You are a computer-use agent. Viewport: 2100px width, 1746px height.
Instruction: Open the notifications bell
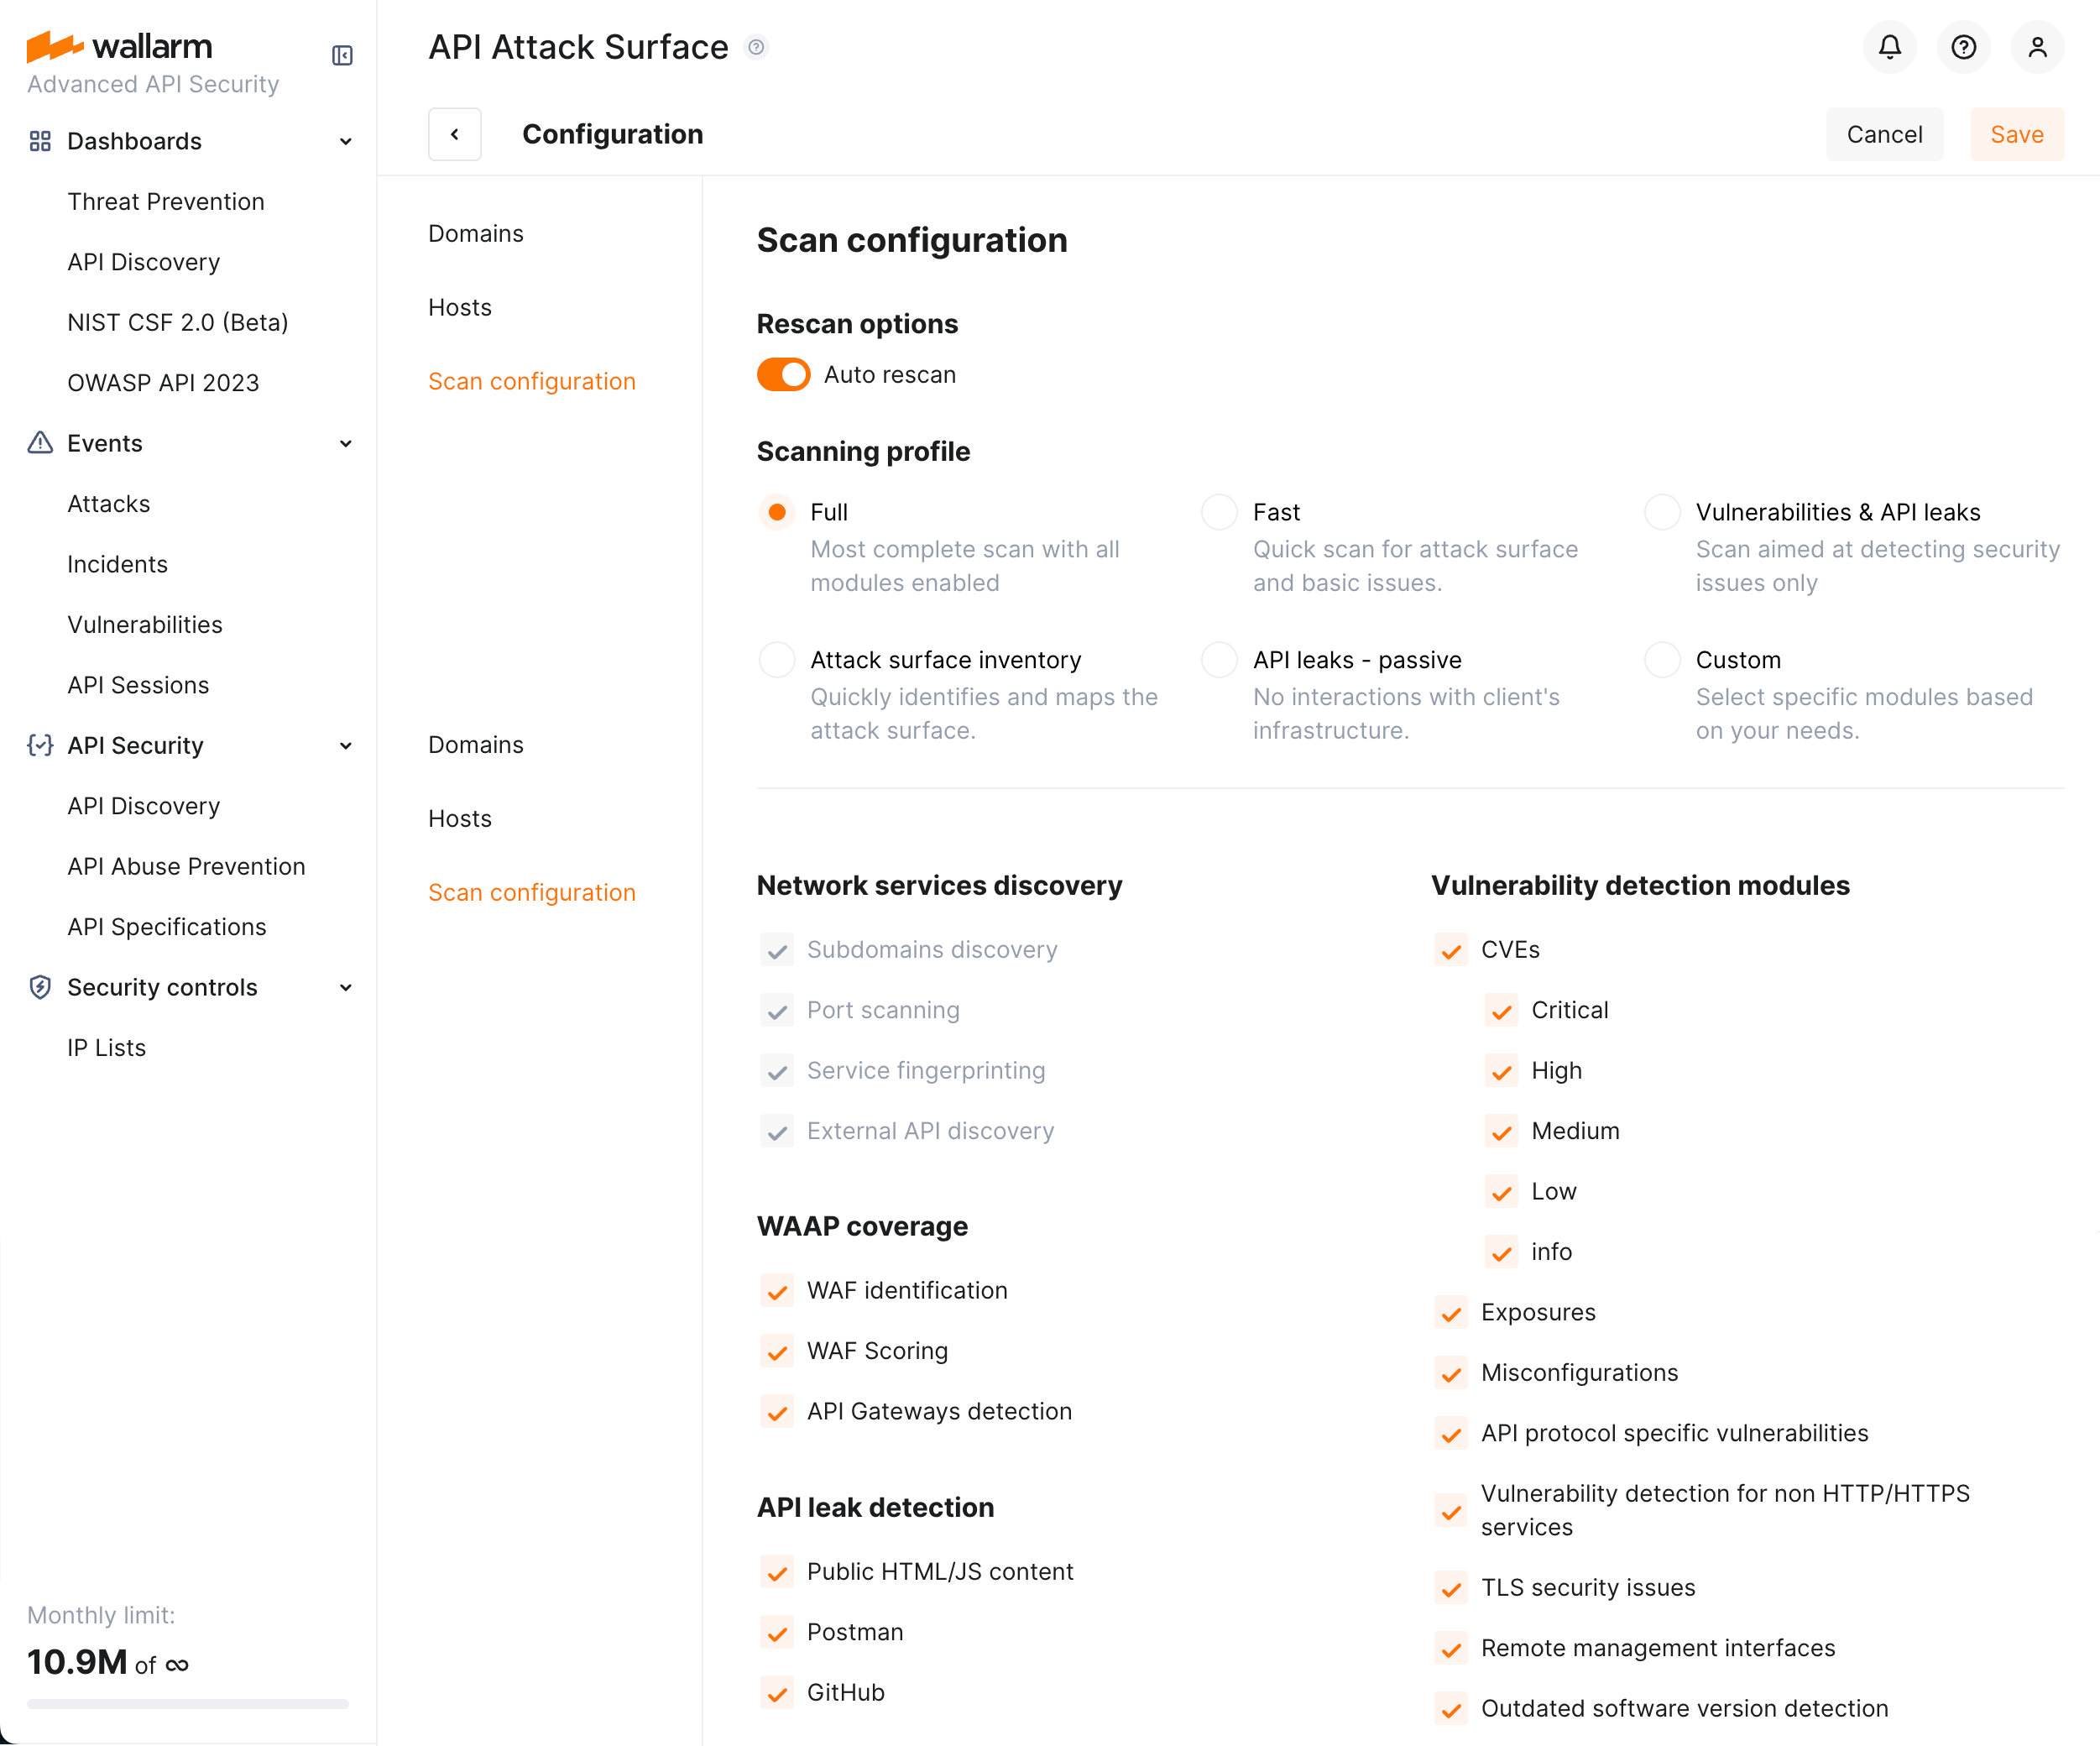pos(1889,47)
